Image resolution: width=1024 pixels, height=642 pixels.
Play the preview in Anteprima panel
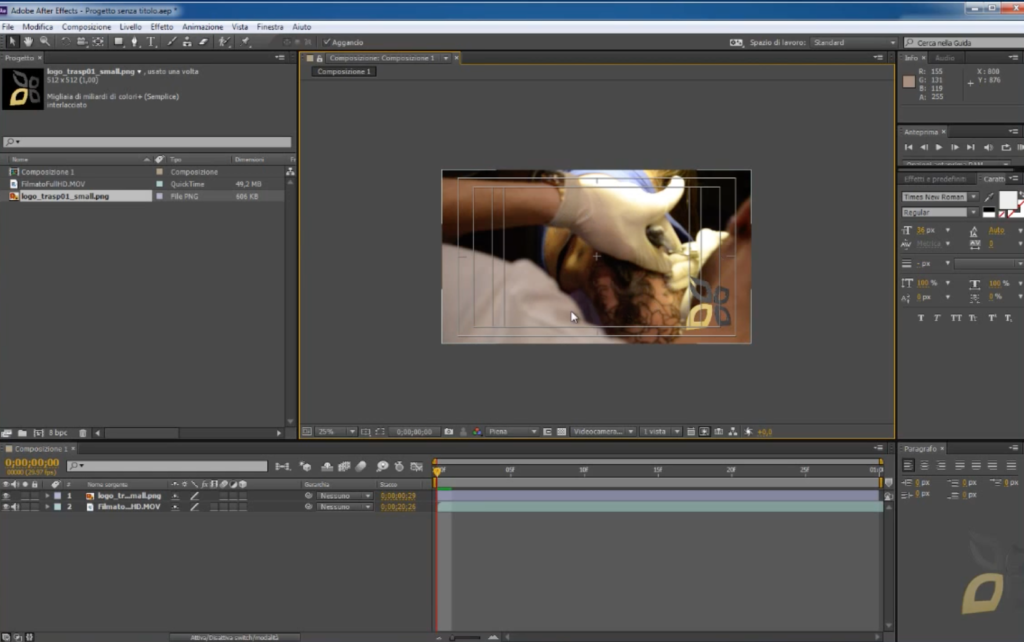[939, 148]
